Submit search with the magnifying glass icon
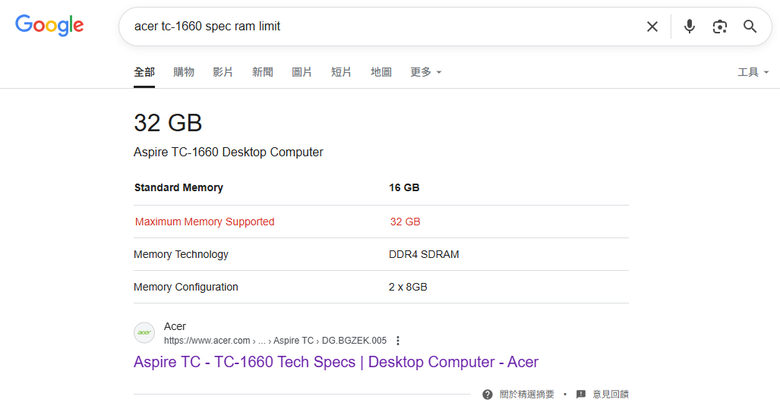The height and width of the screenshot is (415, 780). [750, 26]
